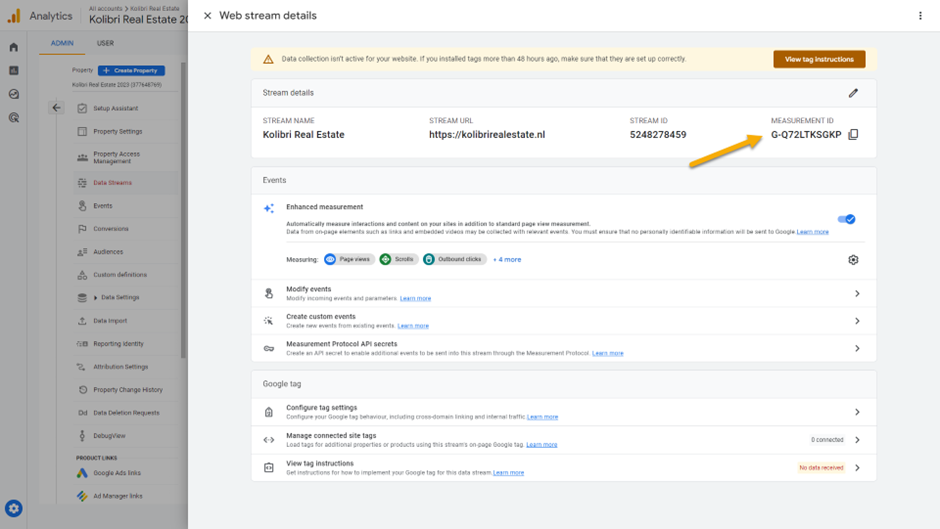Click the Outbound clicks measuring chip
Image resolution: width=940 pixels, height=529 pixels.
[454, 259]
